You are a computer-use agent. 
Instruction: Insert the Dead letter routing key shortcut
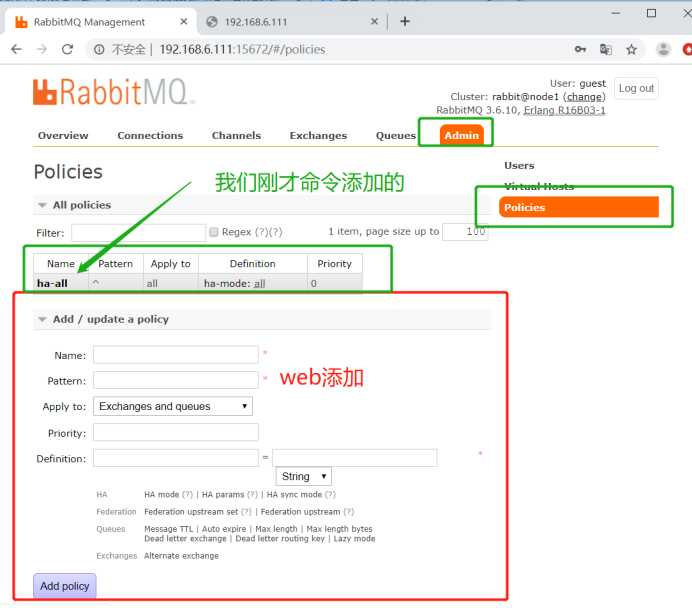[280, 539]
